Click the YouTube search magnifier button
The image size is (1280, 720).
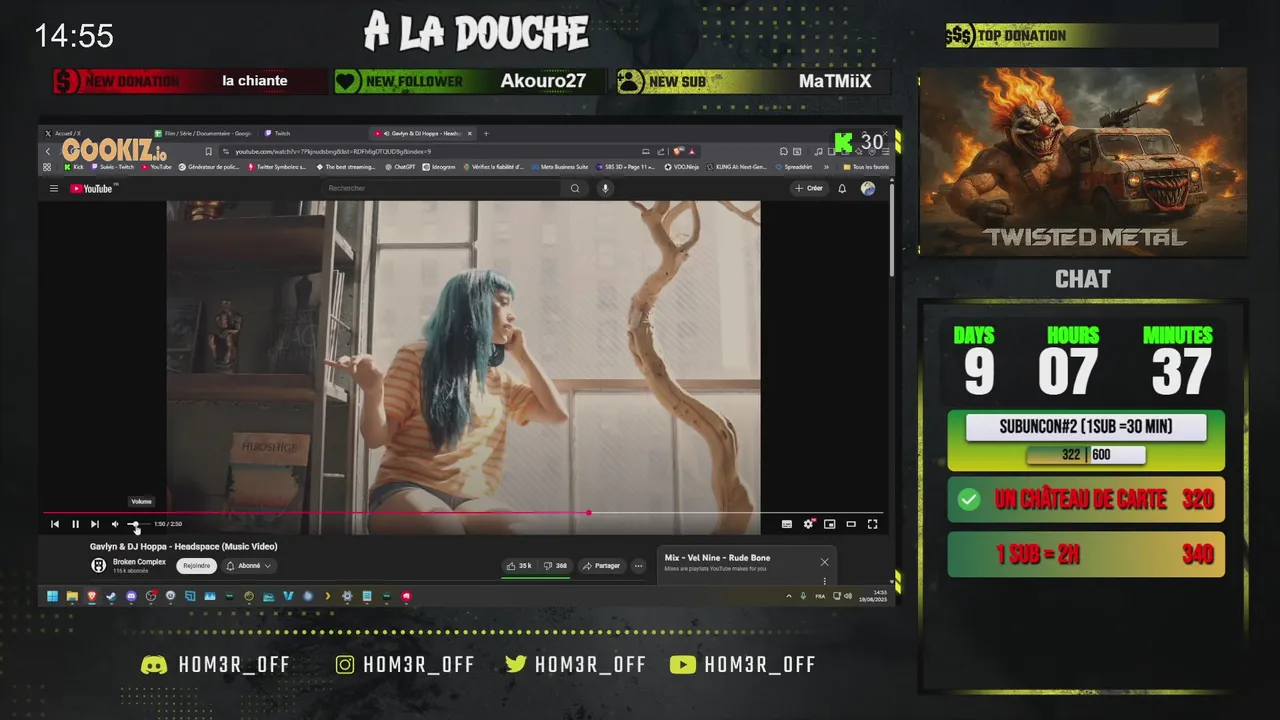pyautogui.click(x=575, y=188)
